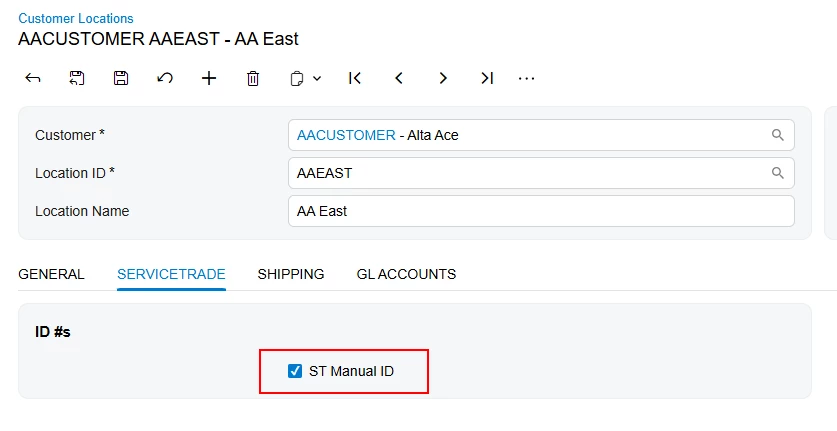Click the Save and Close icon
This screenshot has width=837, height=431.
77,78
